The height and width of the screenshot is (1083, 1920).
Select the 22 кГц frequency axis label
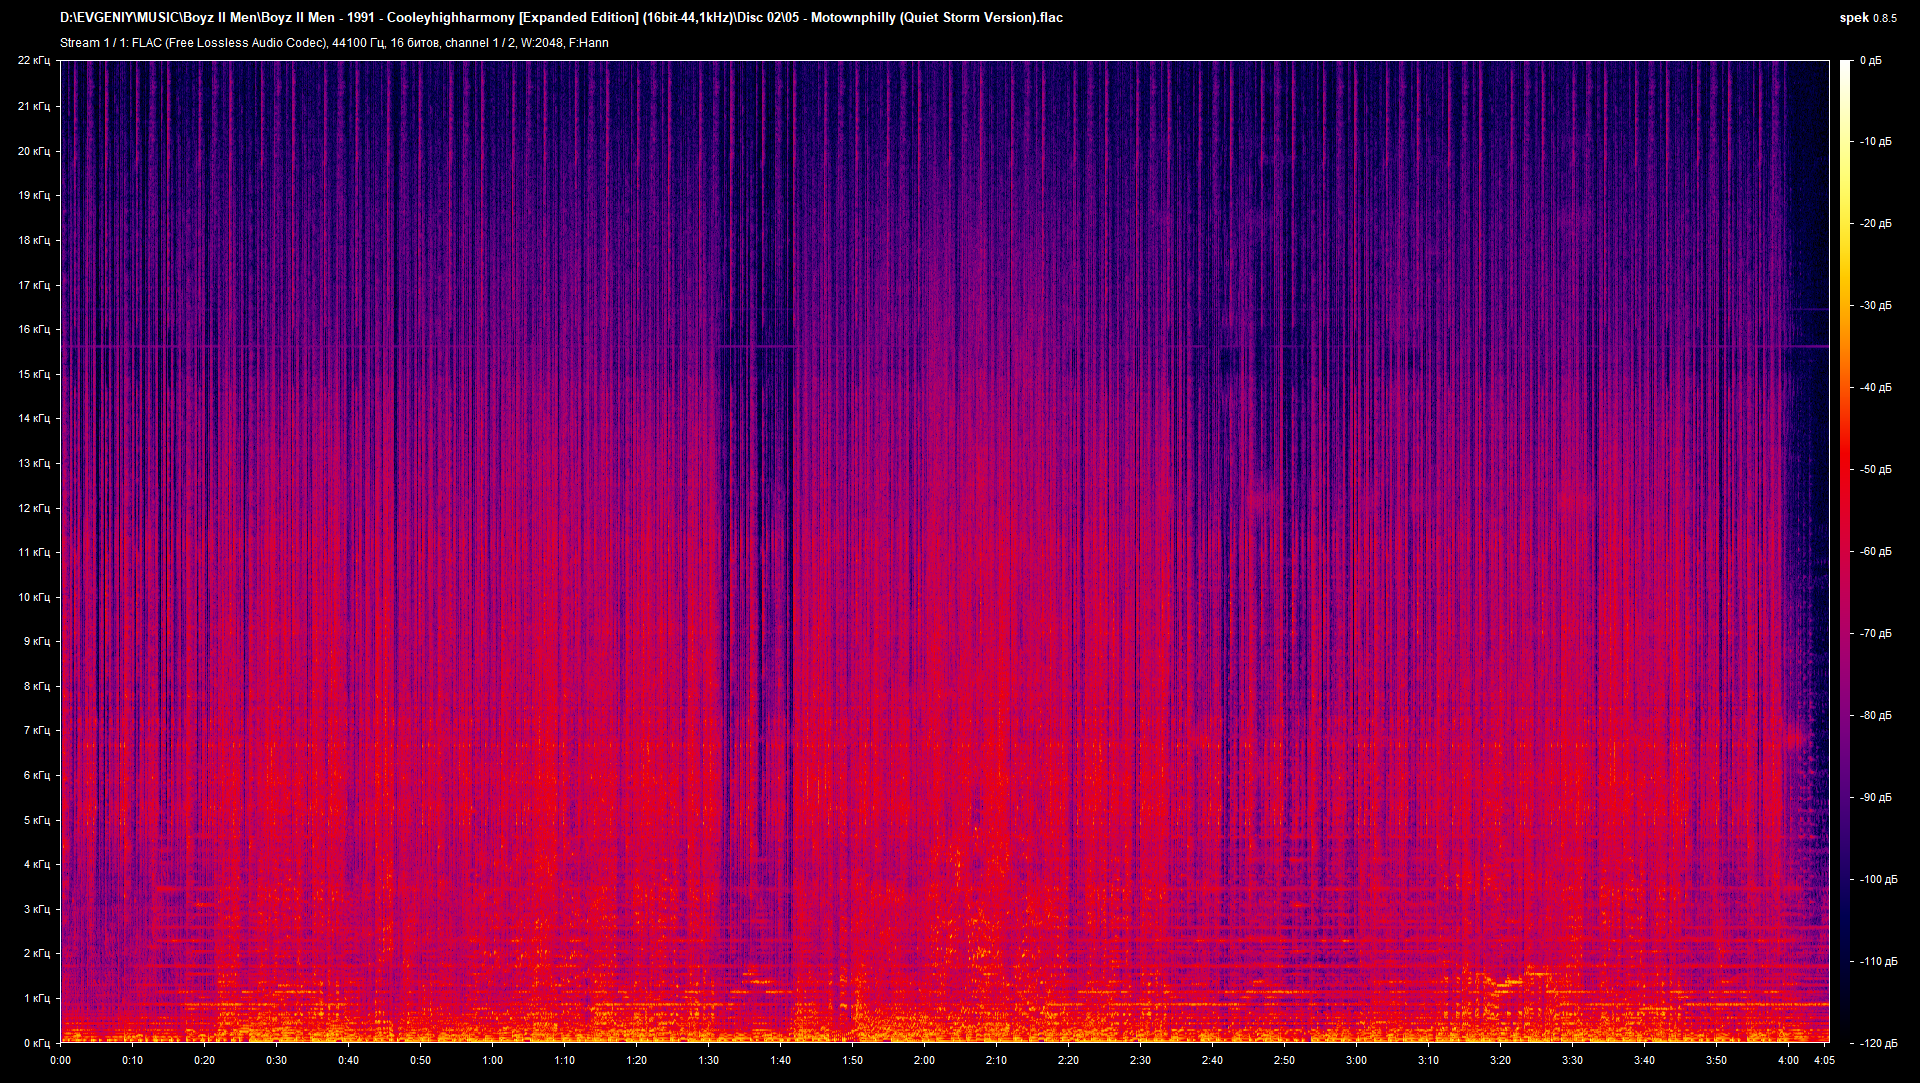pyautogui.click(x=35, y=60)
